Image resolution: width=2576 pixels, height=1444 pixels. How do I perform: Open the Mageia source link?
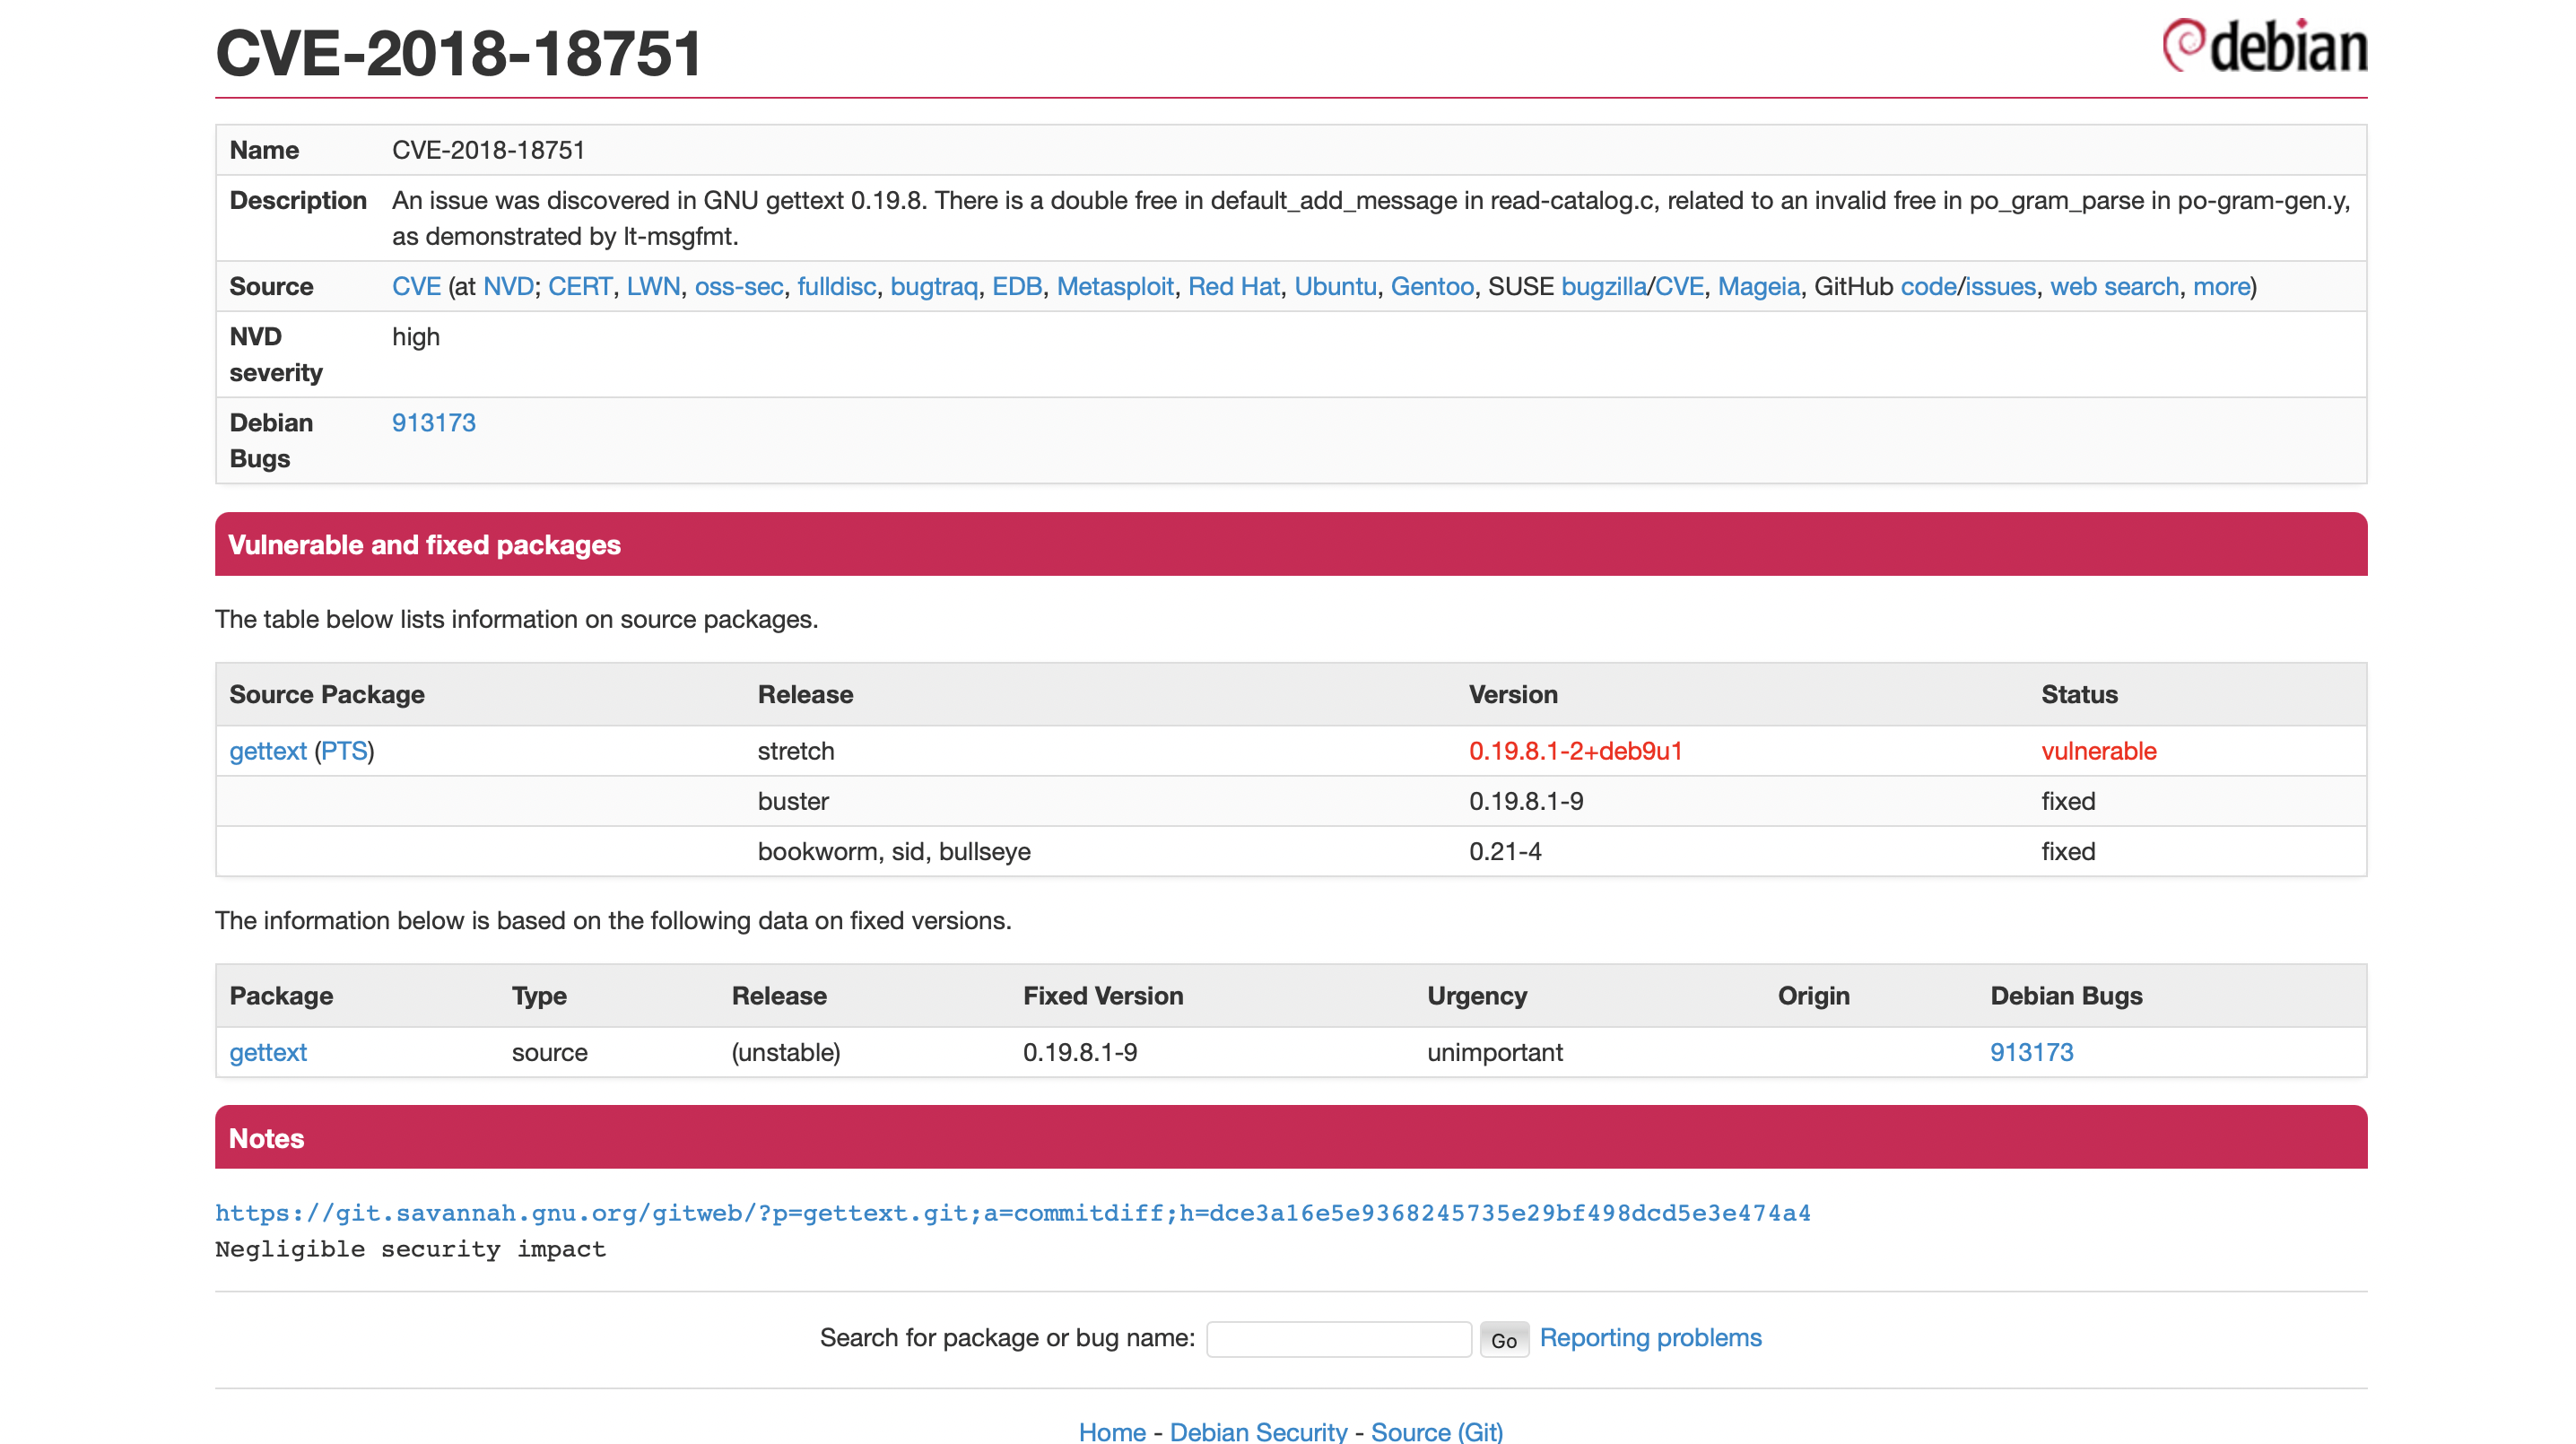point(1759,287)
